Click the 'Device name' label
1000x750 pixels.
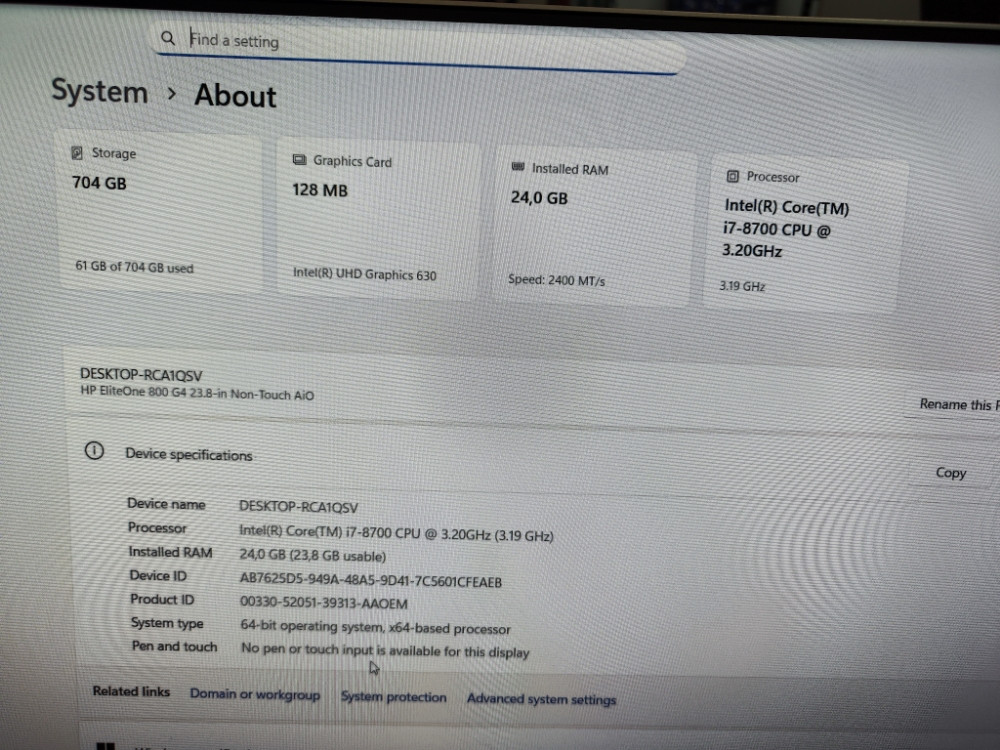pyautogui.click(x=166, y=504)
